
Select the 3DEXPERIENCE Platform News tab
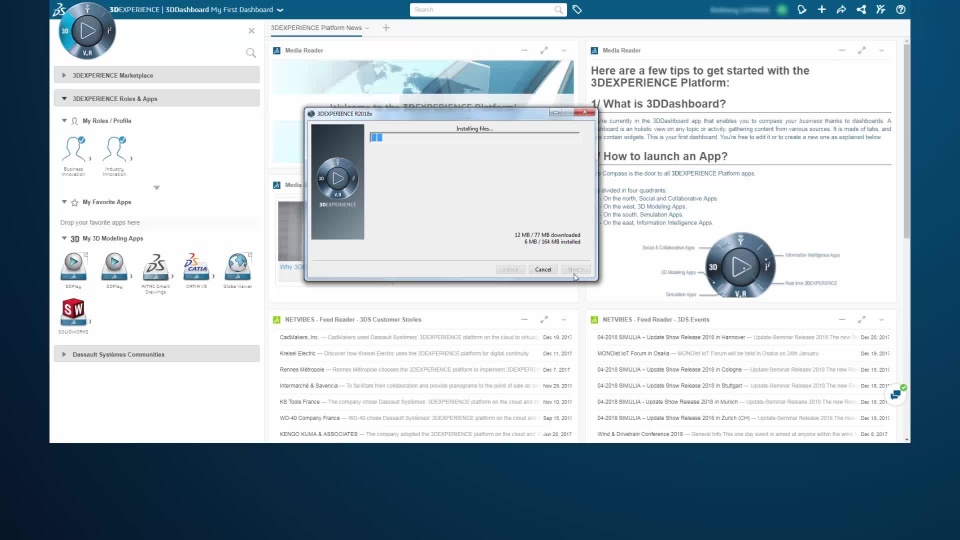[317, 28]
